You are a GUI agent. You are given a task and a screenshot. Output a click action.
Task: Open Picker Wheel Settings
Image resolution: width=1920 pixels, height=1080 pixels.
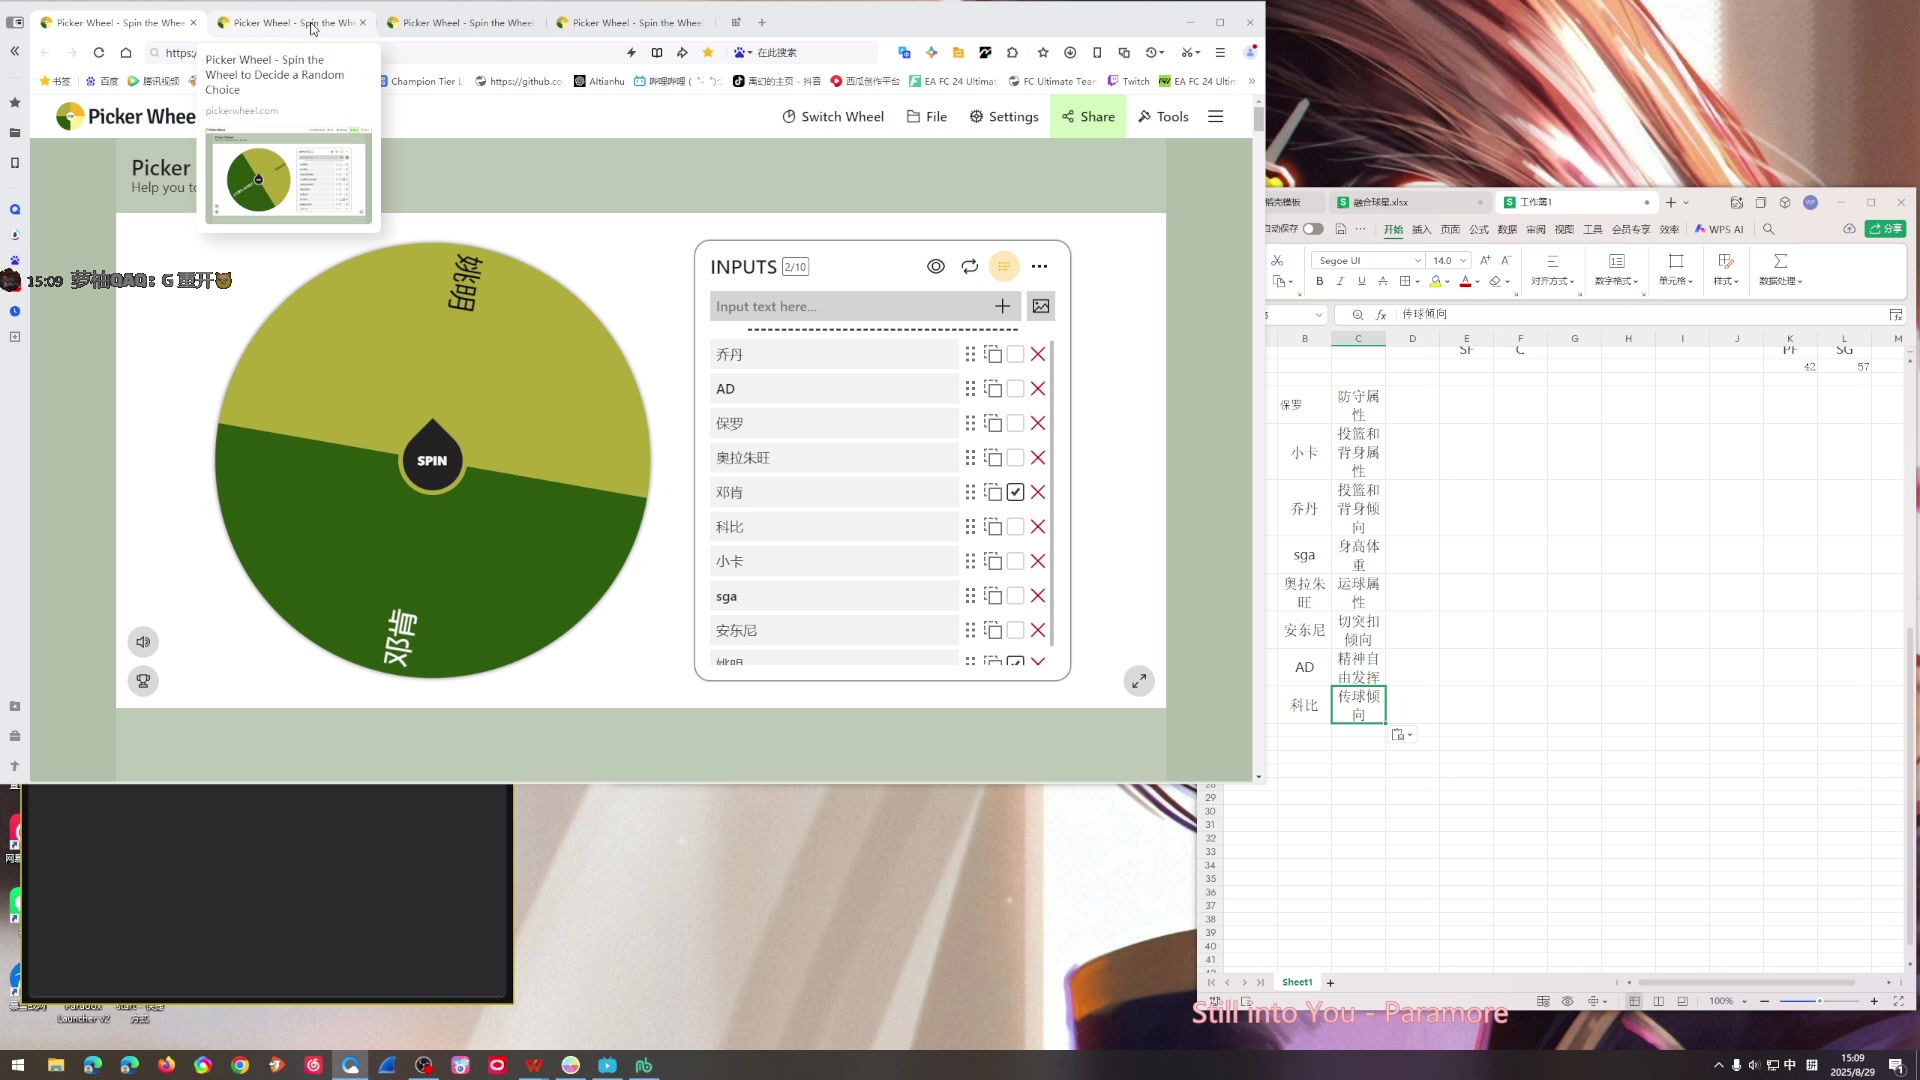pyautogui.click(x=1004, y=117)
